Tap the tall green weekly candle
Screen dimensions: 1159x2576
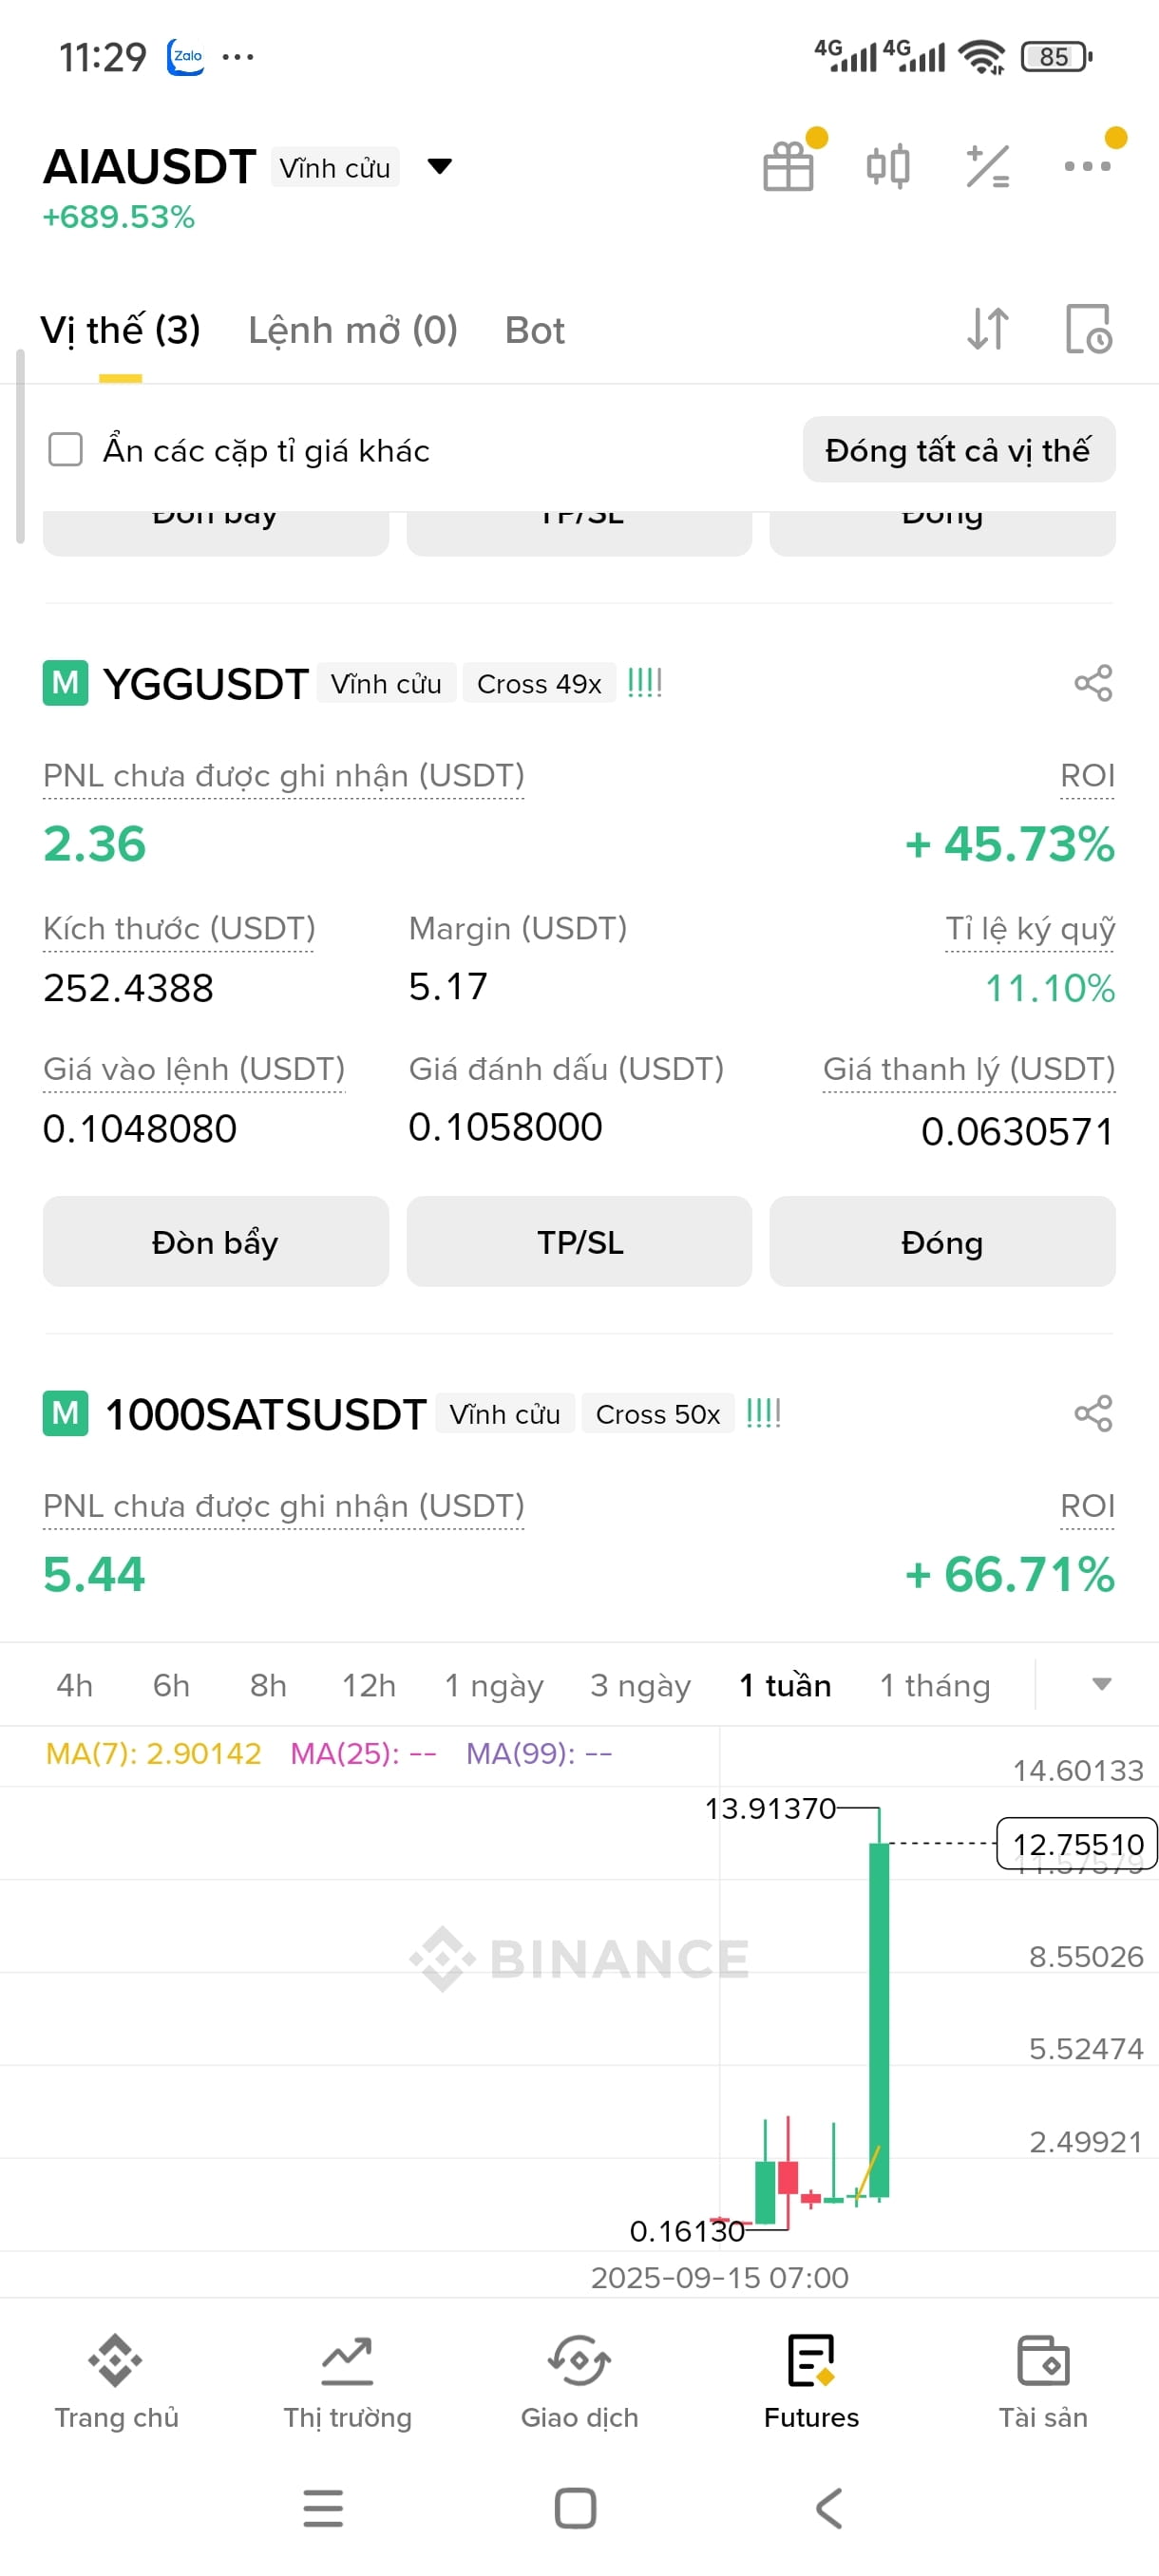pos(879,2020)
